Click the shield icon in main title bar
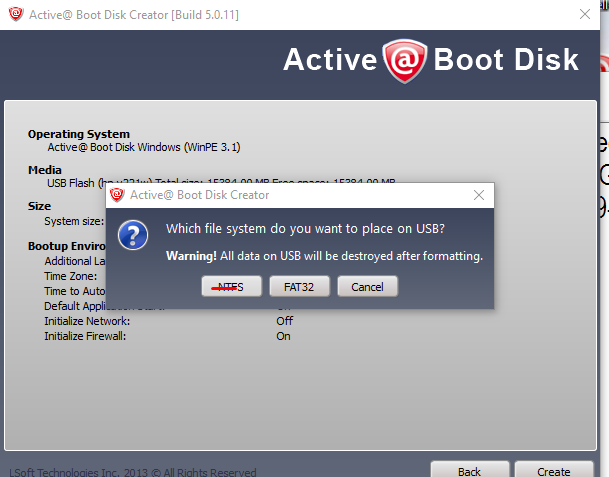609x477 pixels. click(x=16, y=14)
